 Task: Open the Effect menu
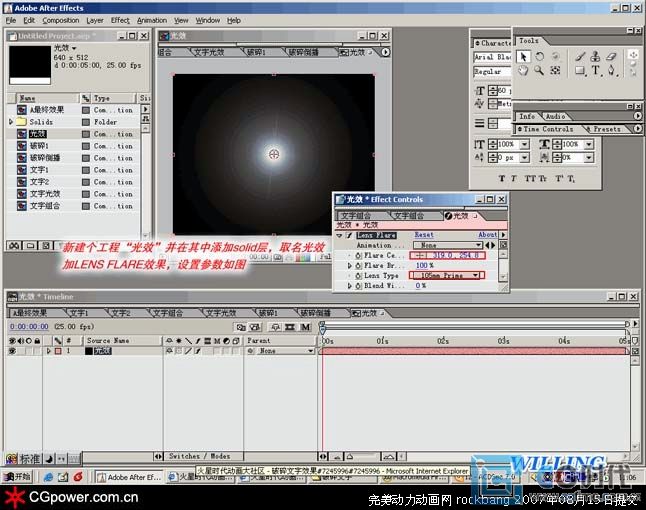coord(120,20)
